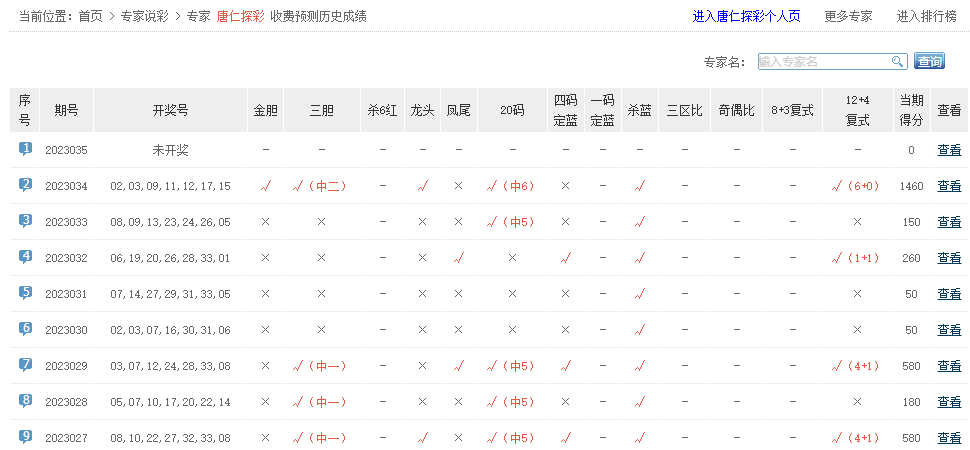
Task: Open the 更多专家 link
Action: click(x=848, y=17)
